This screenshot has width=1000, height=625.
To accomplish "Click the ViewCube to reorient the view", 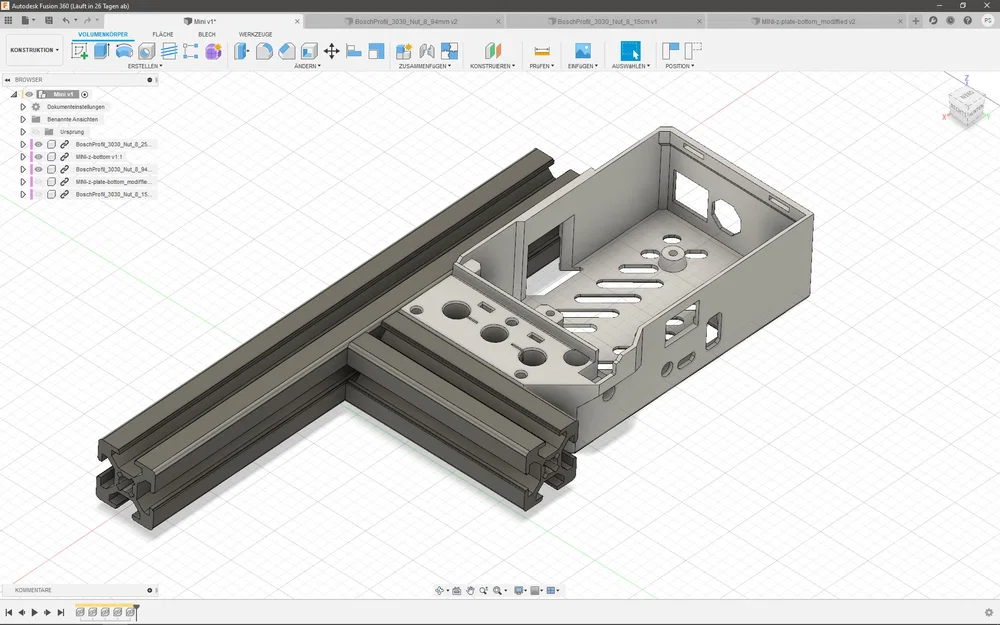I will point(967,105).
